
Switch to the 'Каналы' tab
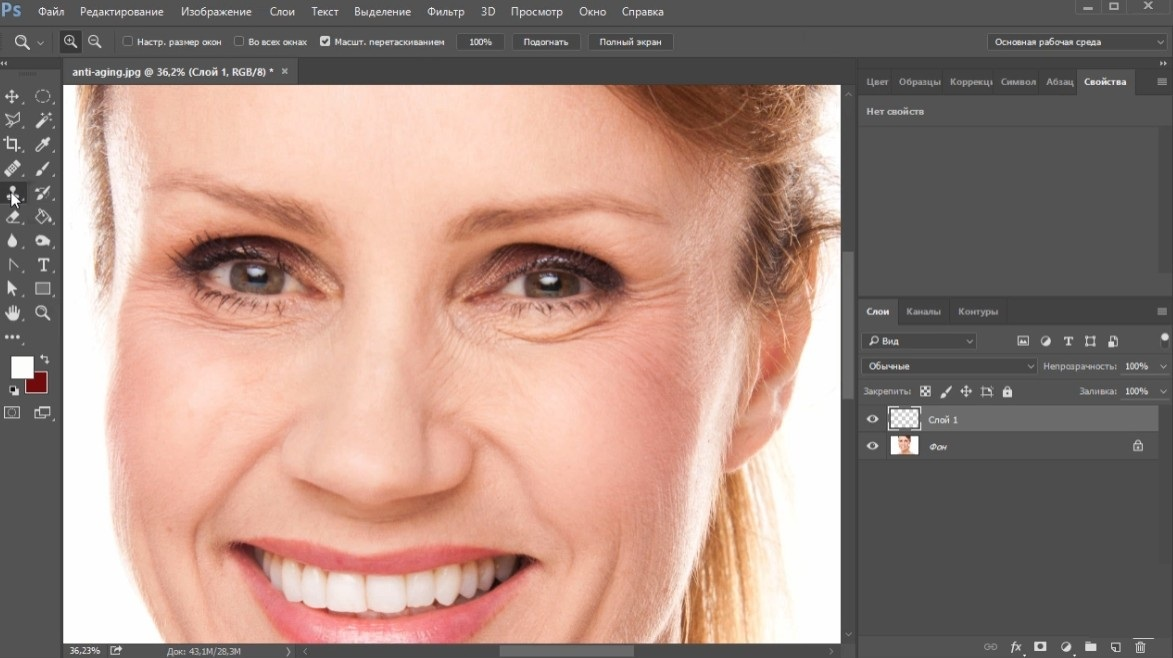(x=923, y=312)
